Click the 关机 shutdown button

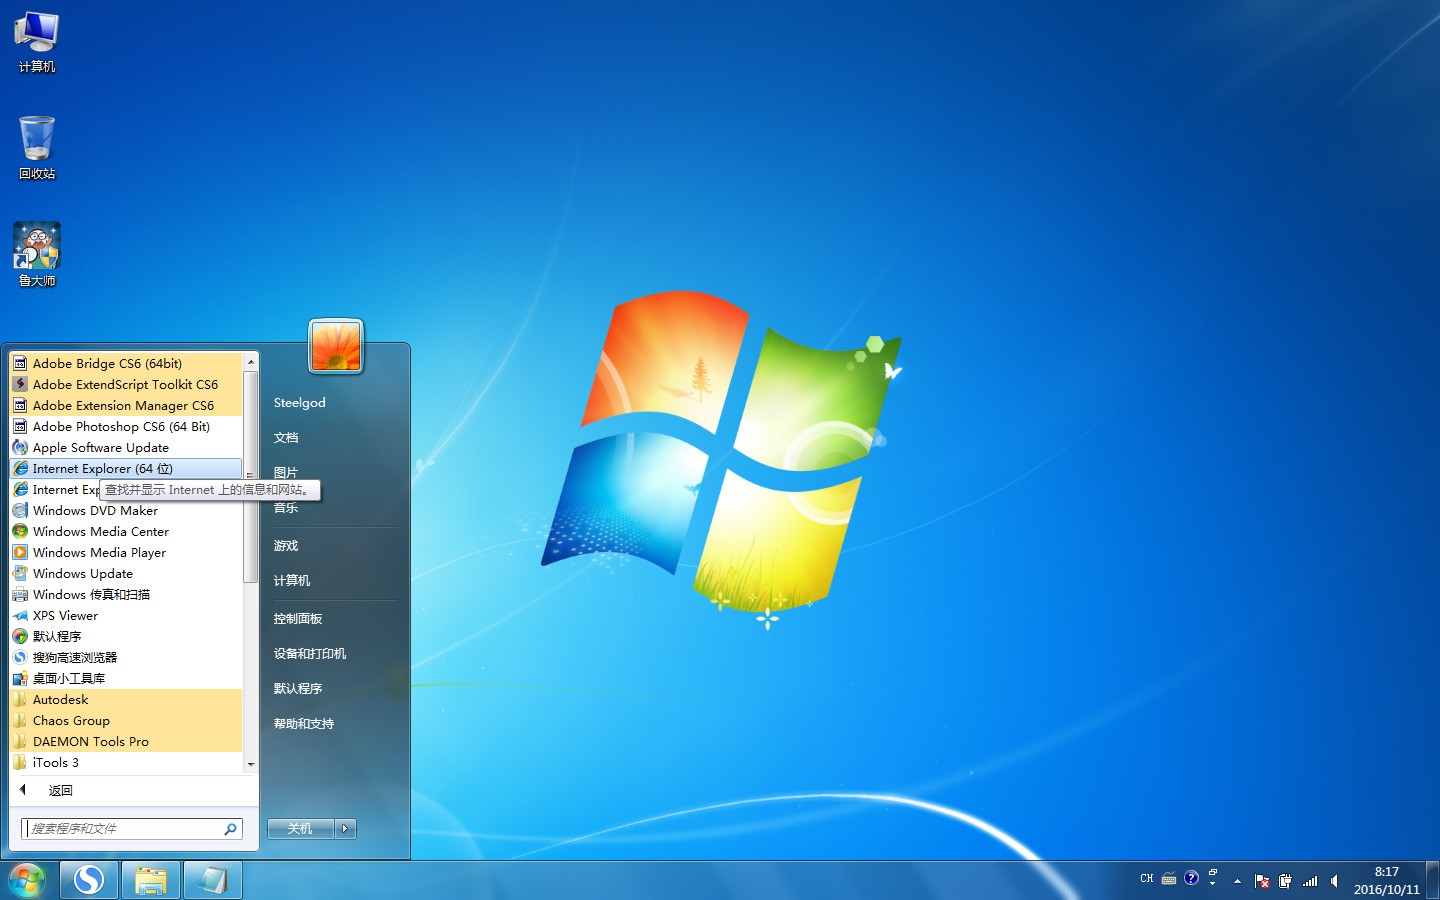point(300,828)
